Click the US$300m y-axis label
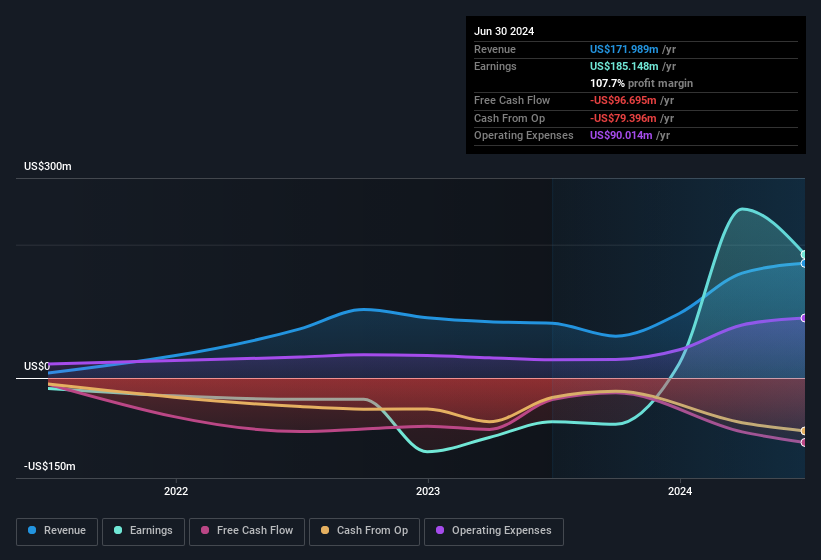 (x=48, y=166)
